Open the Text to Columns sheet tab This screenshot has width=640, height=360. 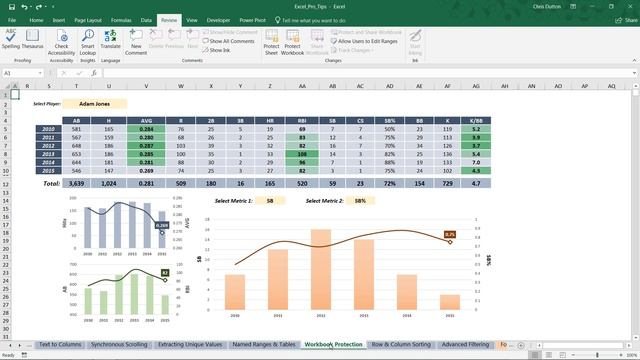pos(60,344)
